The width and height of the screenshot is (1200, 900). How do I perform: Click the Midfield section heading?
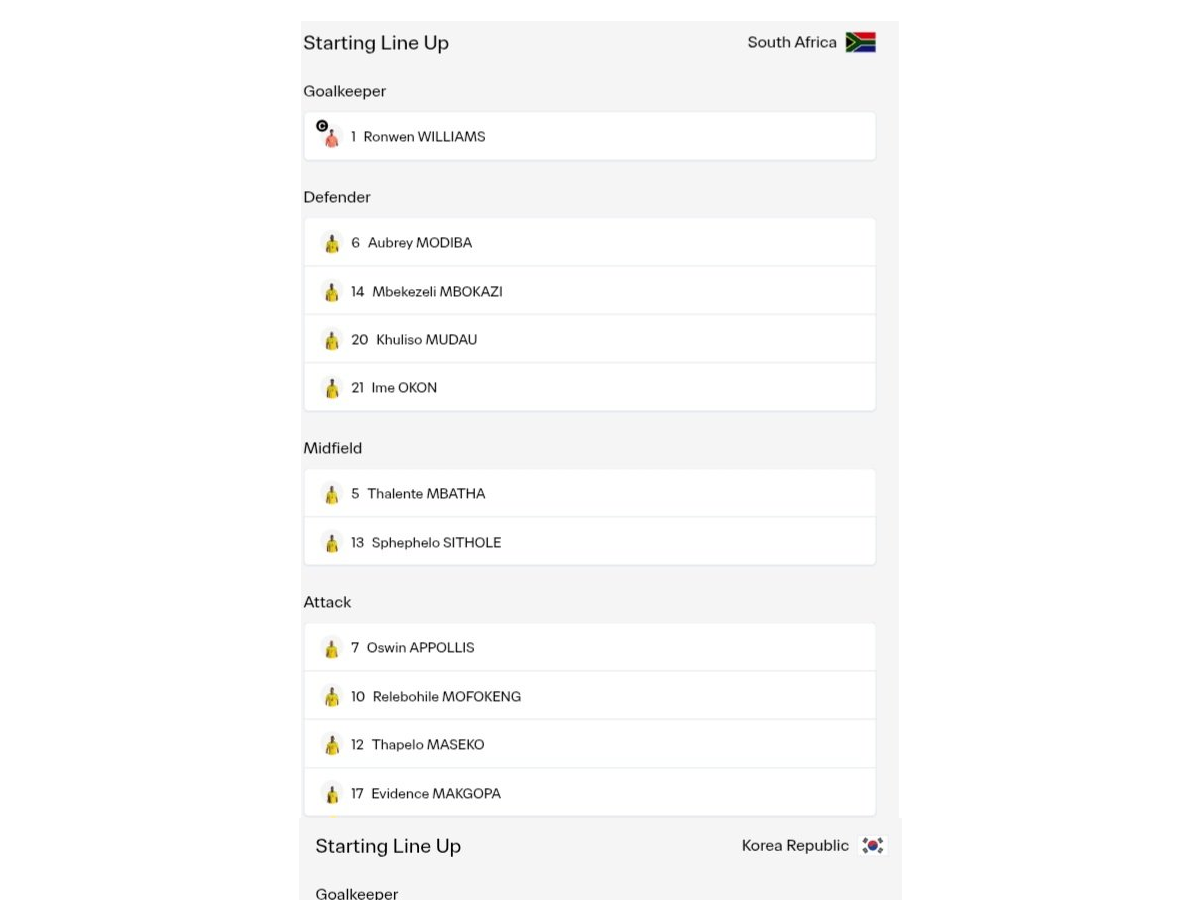[x=333, y=448]
